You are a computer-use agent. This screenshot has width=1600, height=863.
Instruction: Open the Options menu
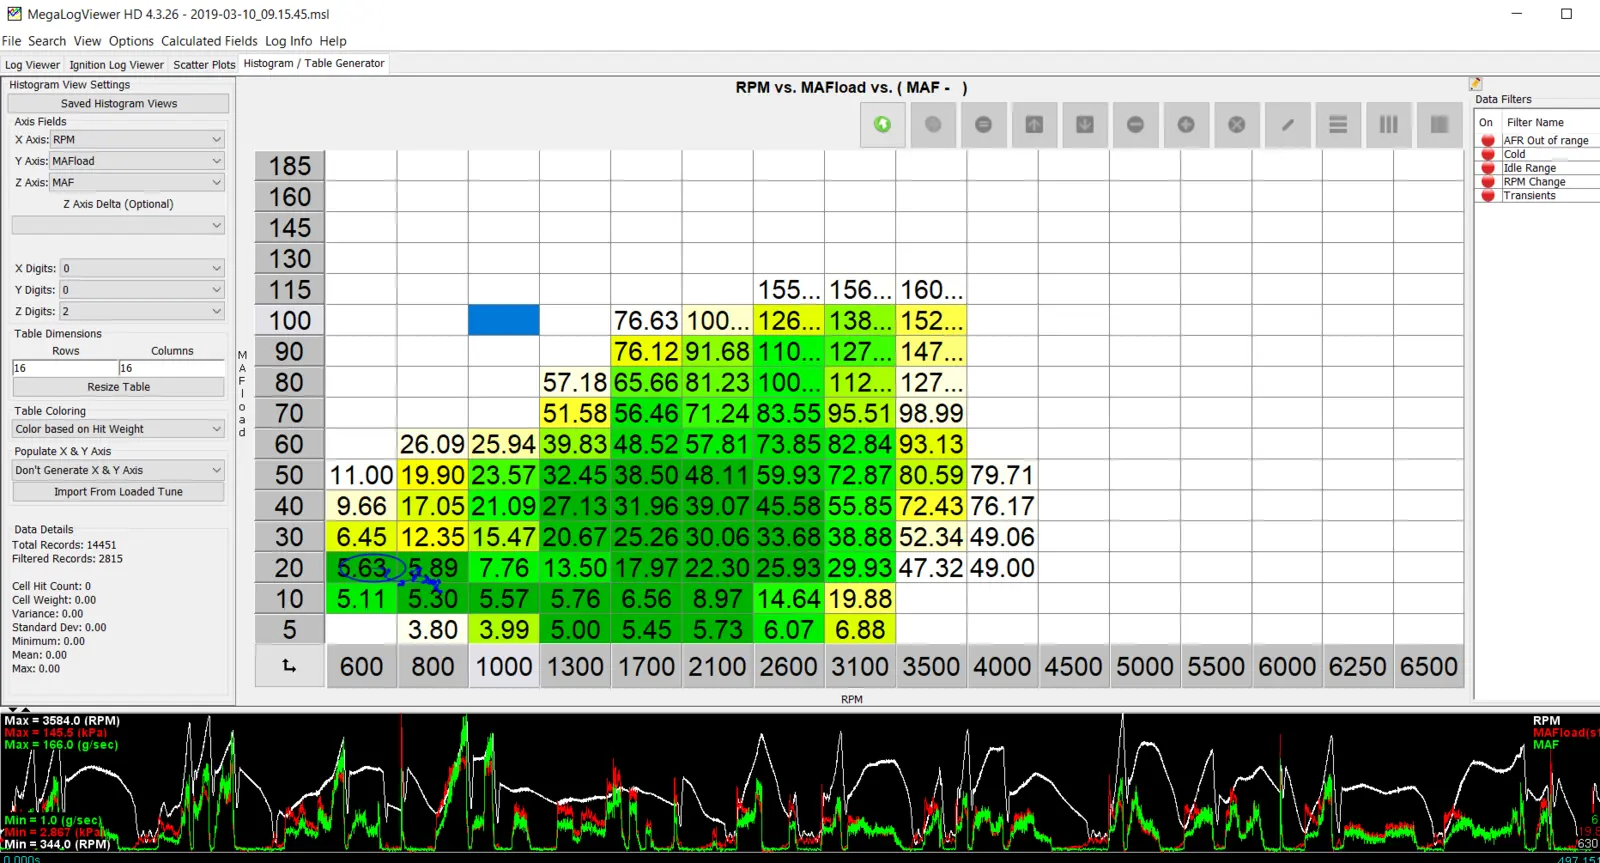(x=131, y=41)
